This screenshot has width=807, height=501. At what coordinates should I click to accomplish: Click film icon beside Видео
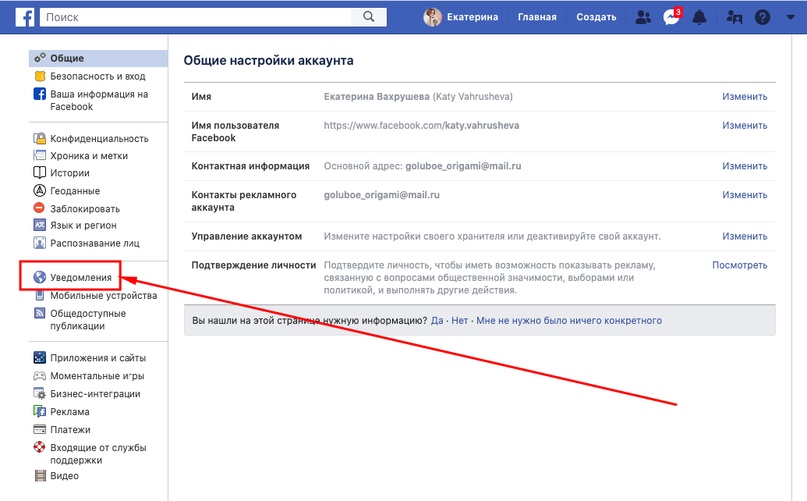coord(40,475)
